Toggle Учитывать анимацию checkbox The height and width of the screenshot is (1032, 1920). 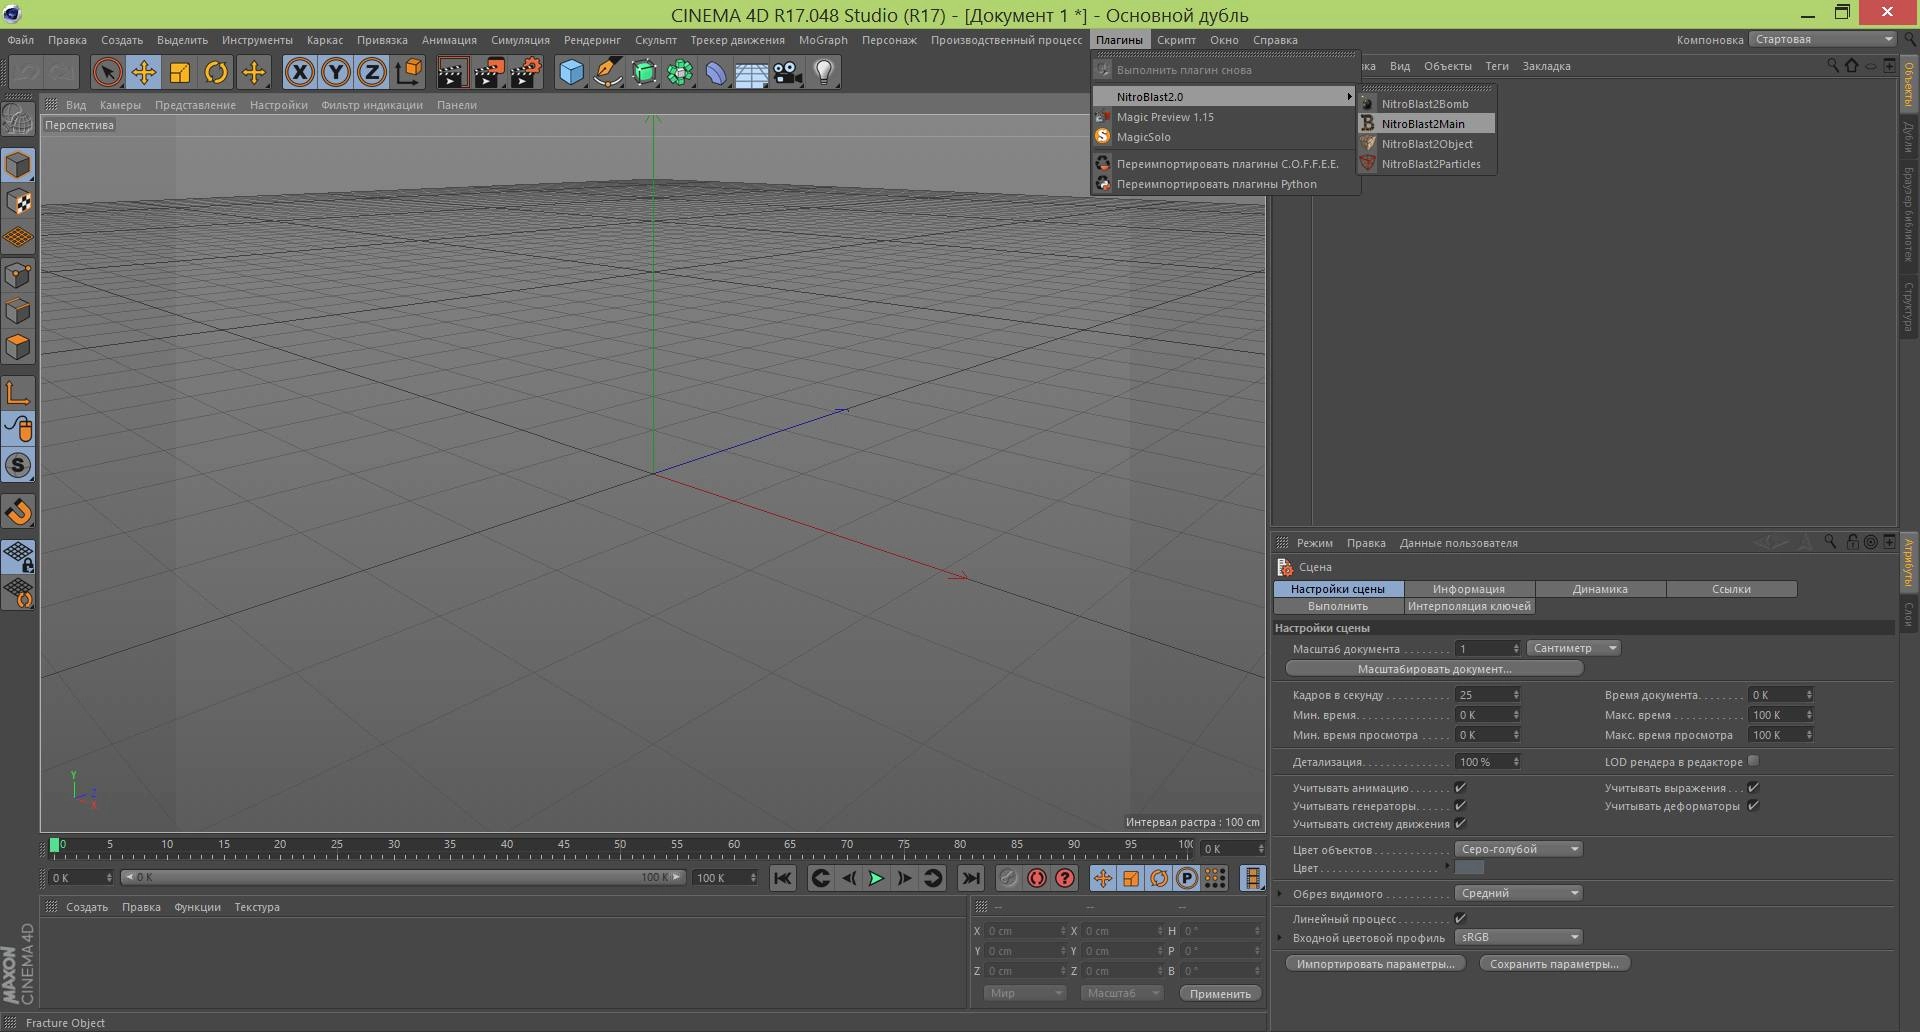tap(1460, 788)
